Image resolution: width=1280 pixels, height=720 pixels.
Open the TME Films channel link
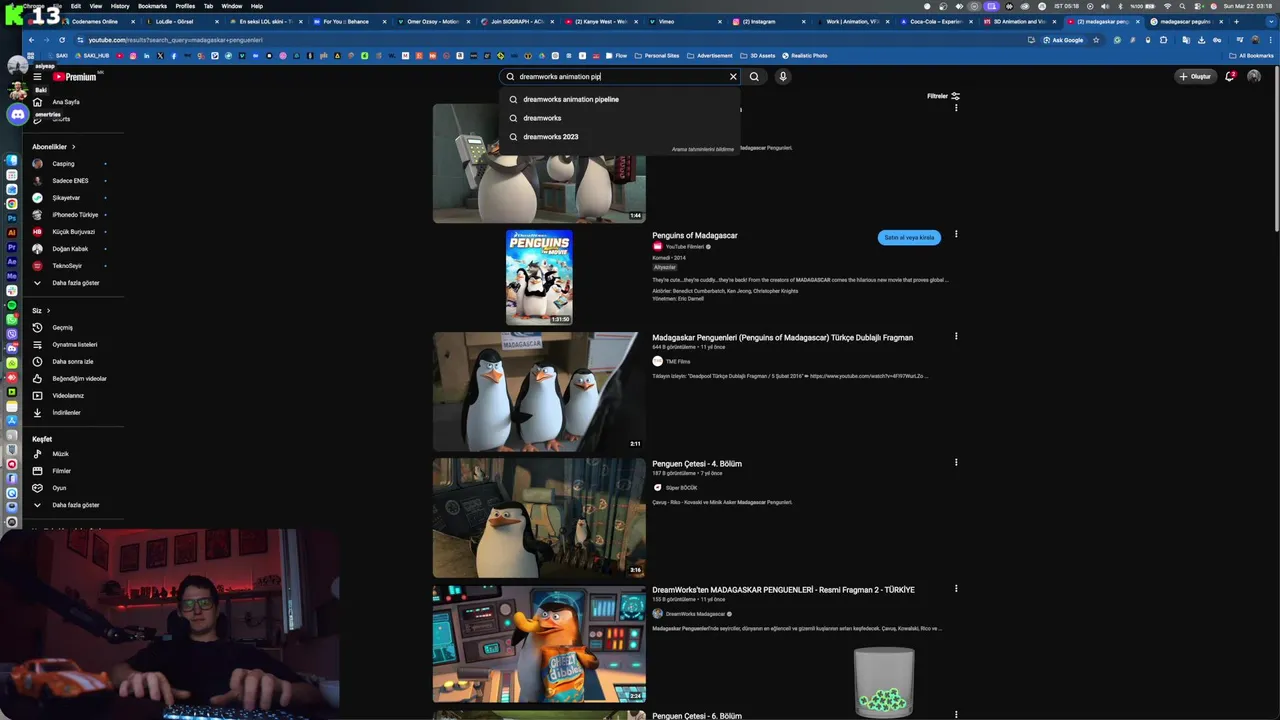(x=678, y=361)
